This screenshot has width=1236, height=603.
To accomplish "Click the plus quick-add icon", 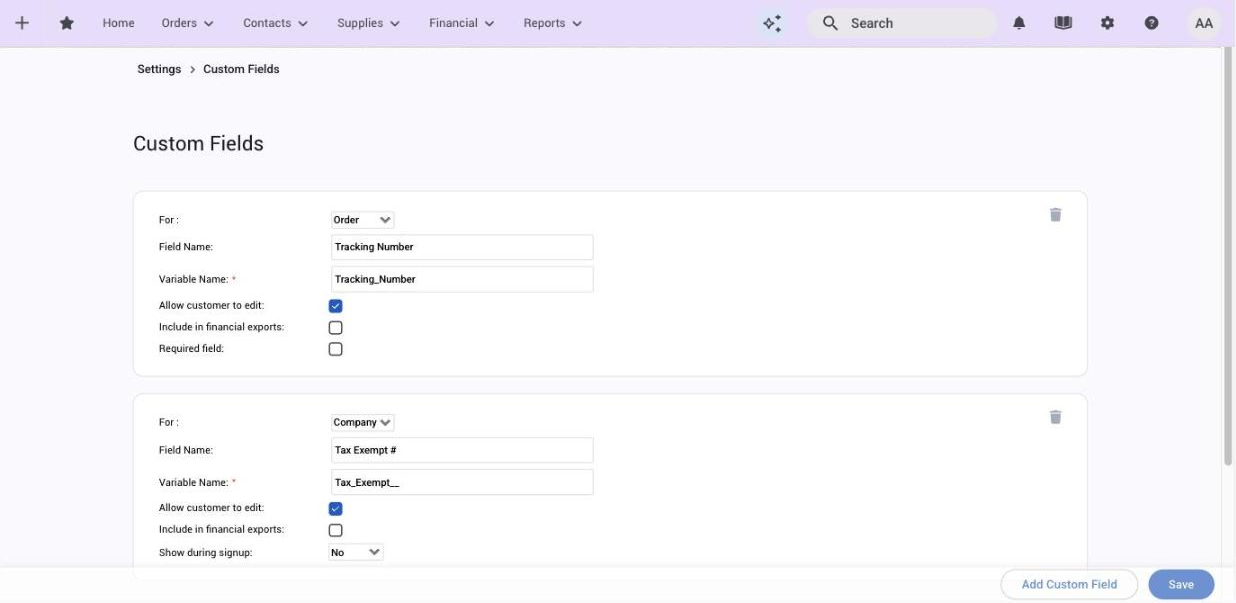I will [x=22, y=23].
